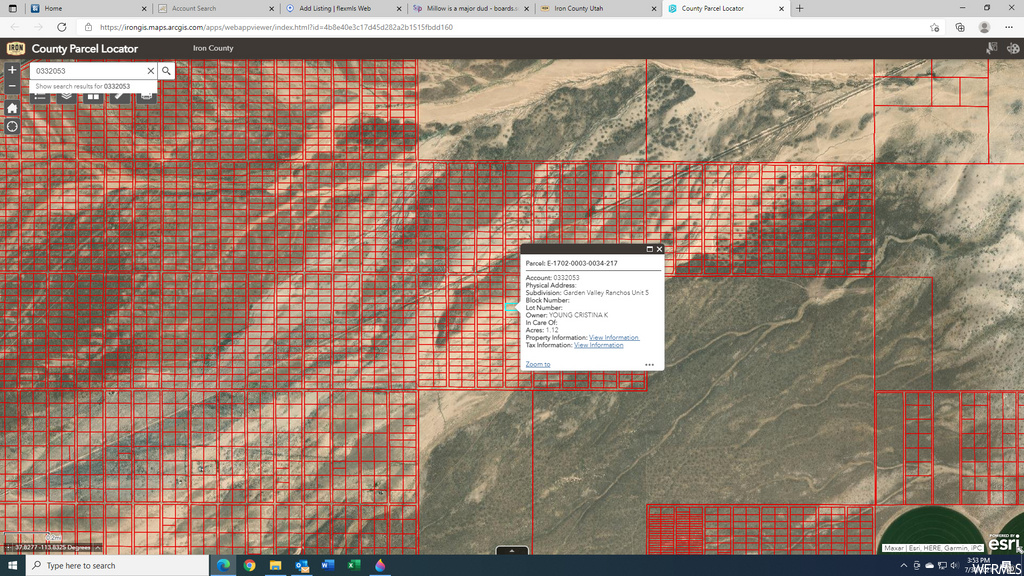Select 'Show search results for 0332053' suggestion
The width and height of the screenshot is (1024, 576).
tap(82, 87)
